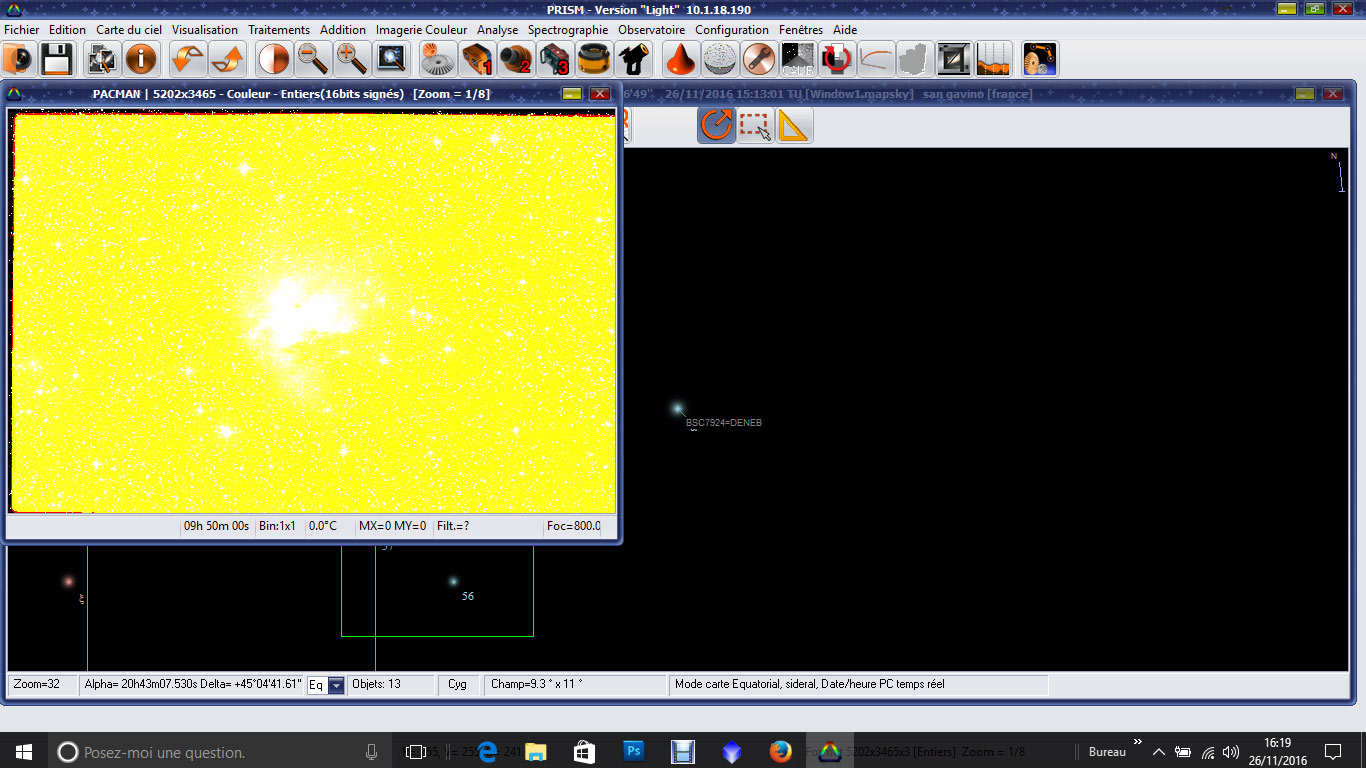Screen dimensions: 1366x768
Task: Click the wrench settings icon
Action: click(x=759, y=60)
